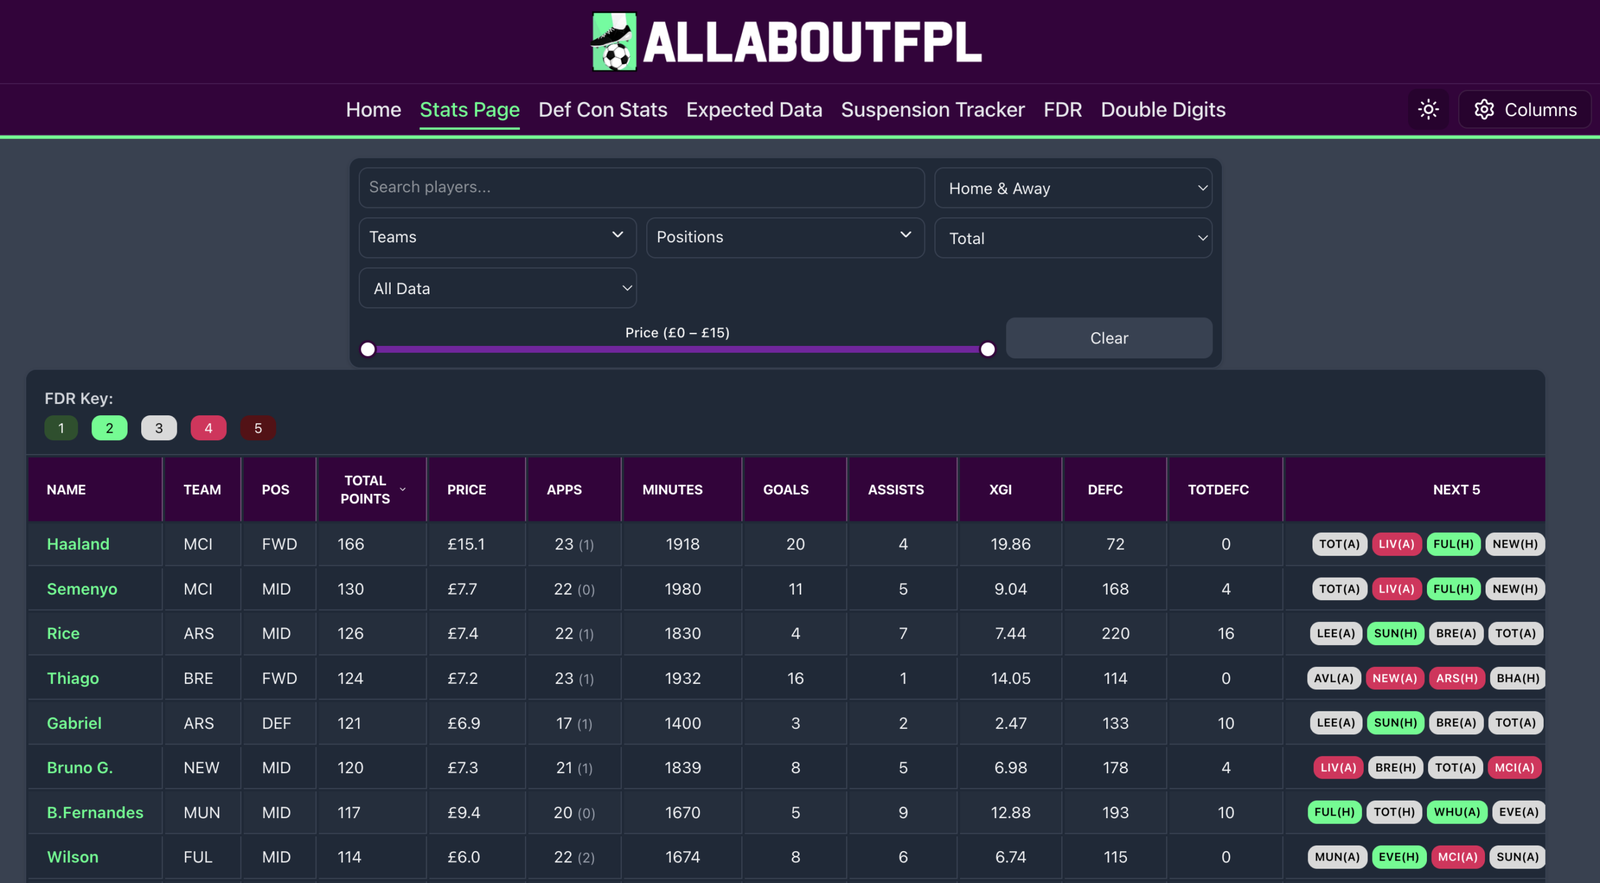Click FDR key swatch 4
Viewport: 1600px width, 883px height.
208,428
